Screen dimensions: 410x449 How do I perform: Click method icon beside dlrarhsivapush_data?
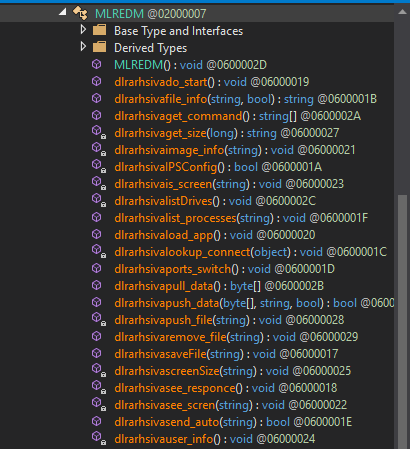97,302
